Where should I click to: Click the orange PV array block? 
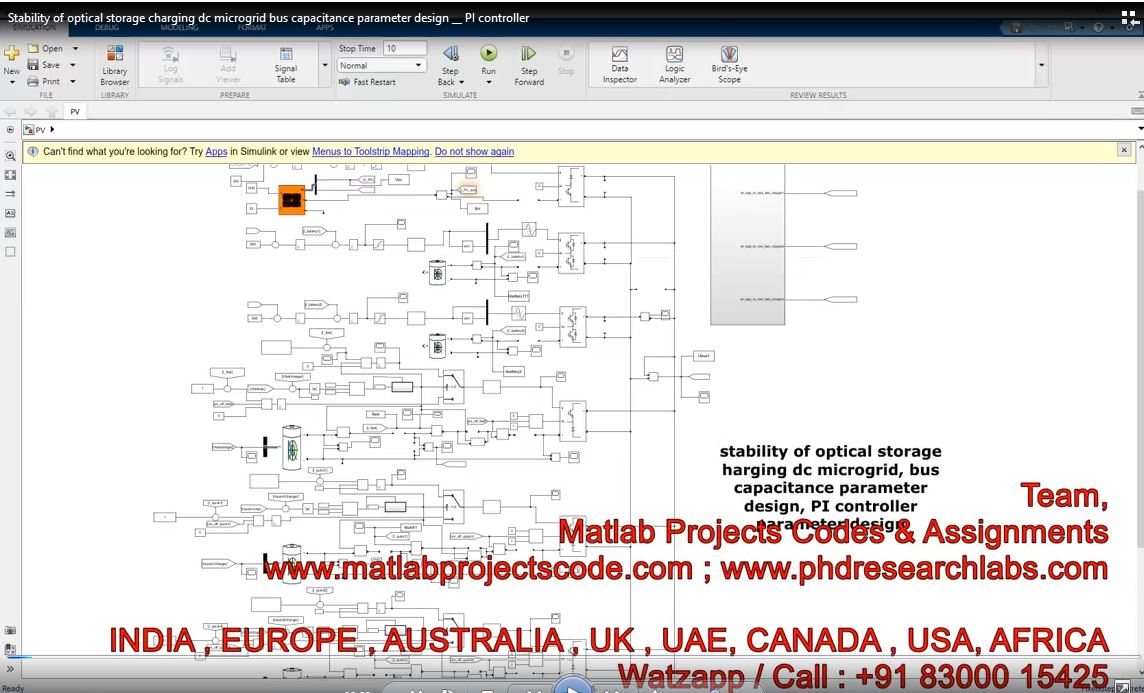291,199
